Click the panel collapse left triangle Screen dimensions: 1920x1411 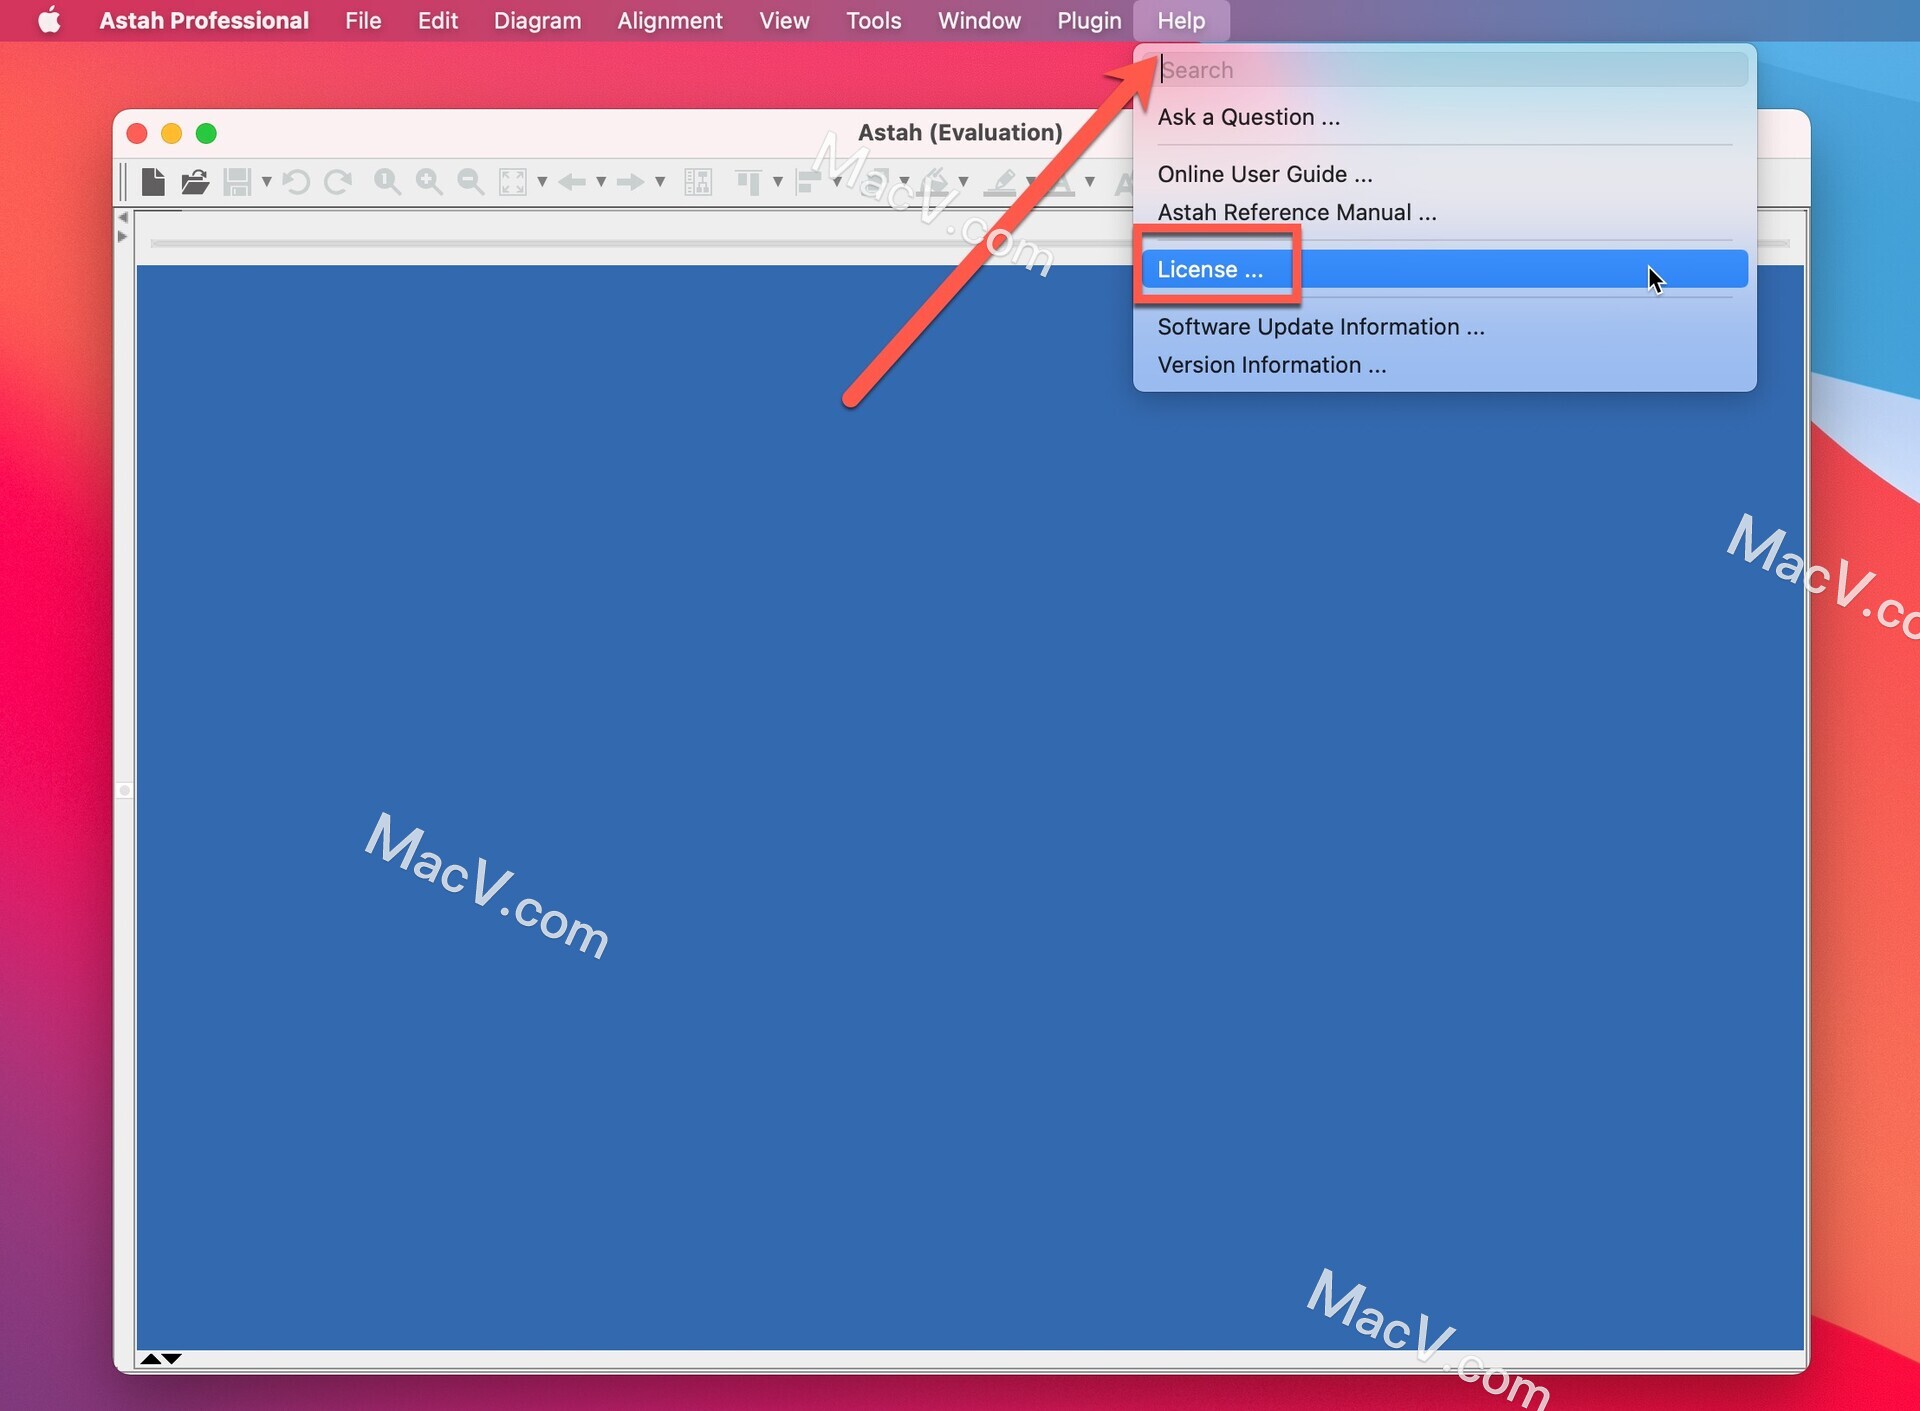point(123,217)
